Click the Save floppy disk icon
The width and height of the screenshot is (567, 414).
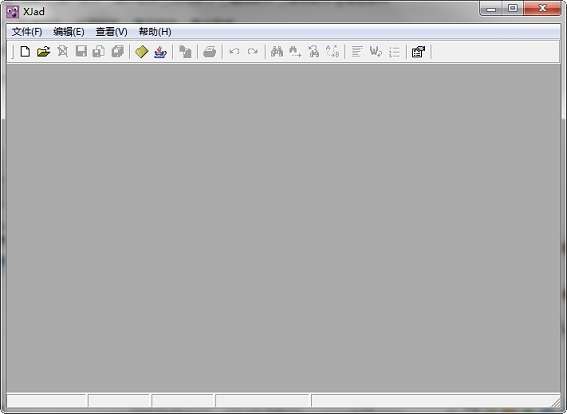81,51
